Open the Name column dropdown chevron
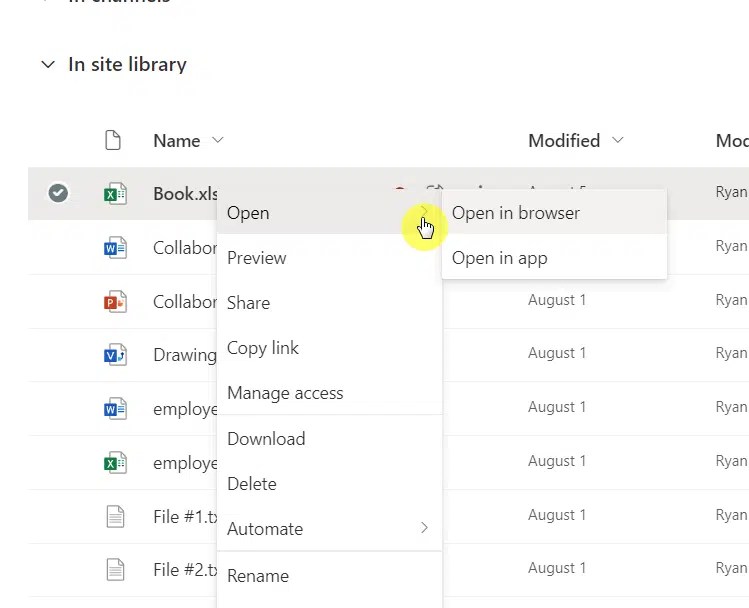The height and width of the screenshot is (608, 749). (218, 140)
